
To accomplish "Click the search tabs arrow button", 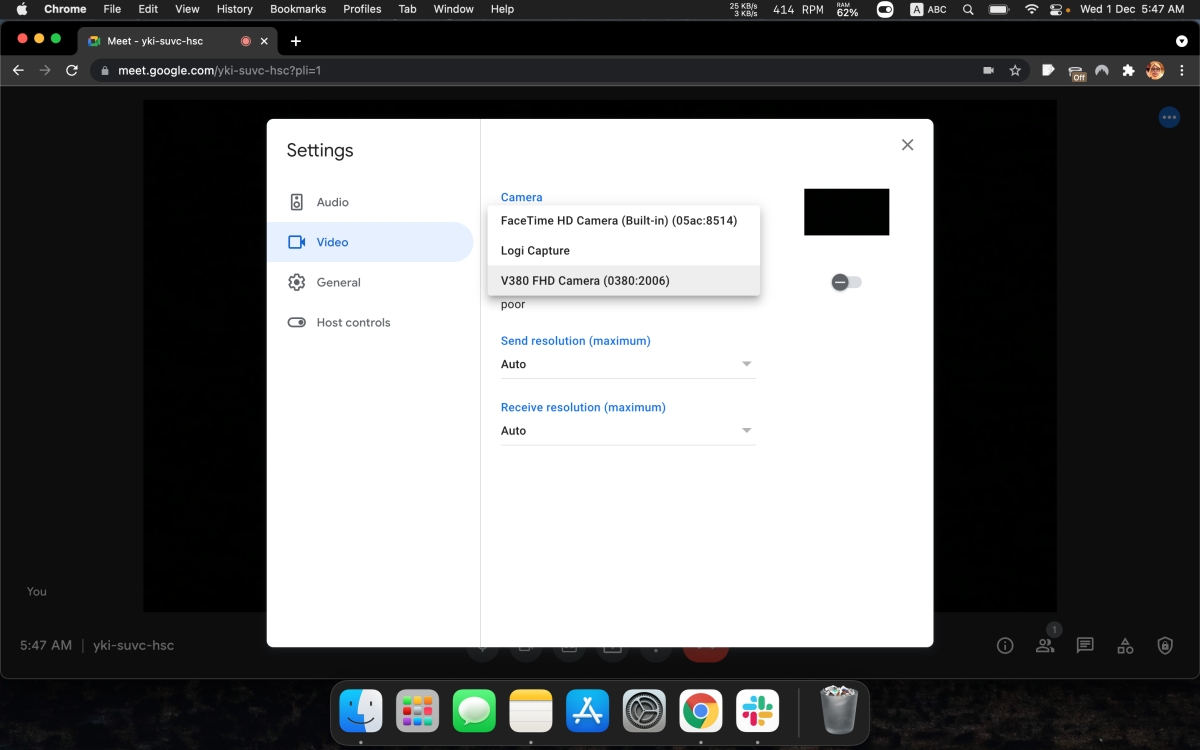I will [x=1181, y=41].
